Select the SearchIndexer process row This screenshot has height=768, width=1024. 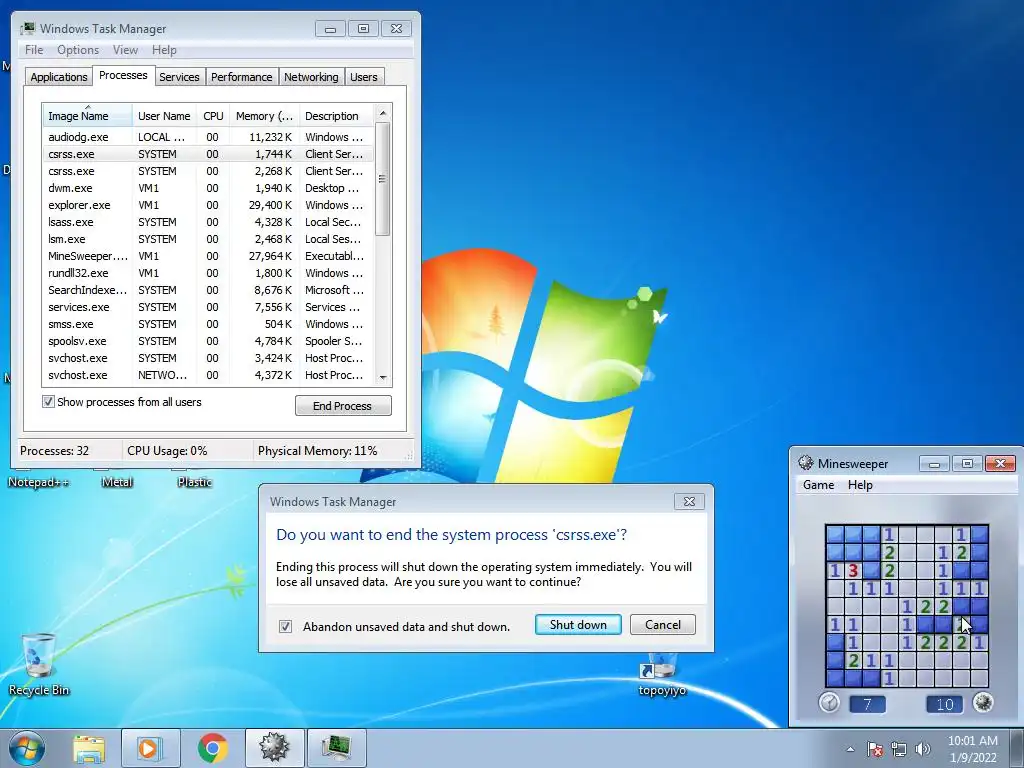point(208,290)
